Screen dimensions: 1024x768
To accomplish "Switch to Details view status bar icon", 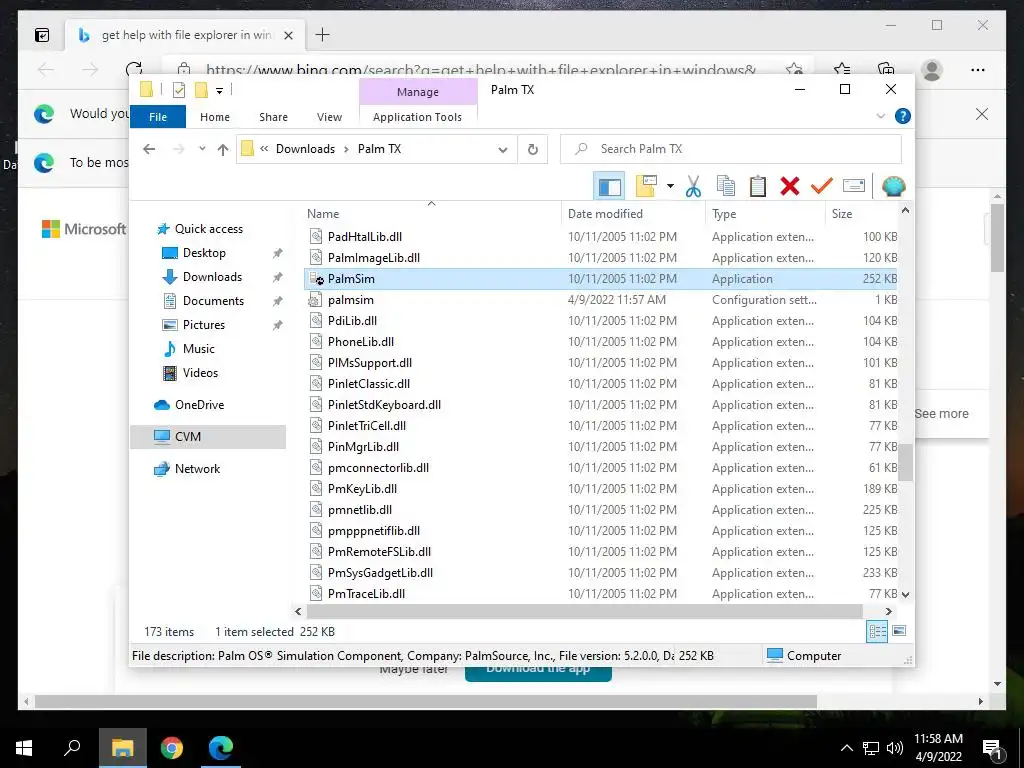I will [x=877, y=631].
